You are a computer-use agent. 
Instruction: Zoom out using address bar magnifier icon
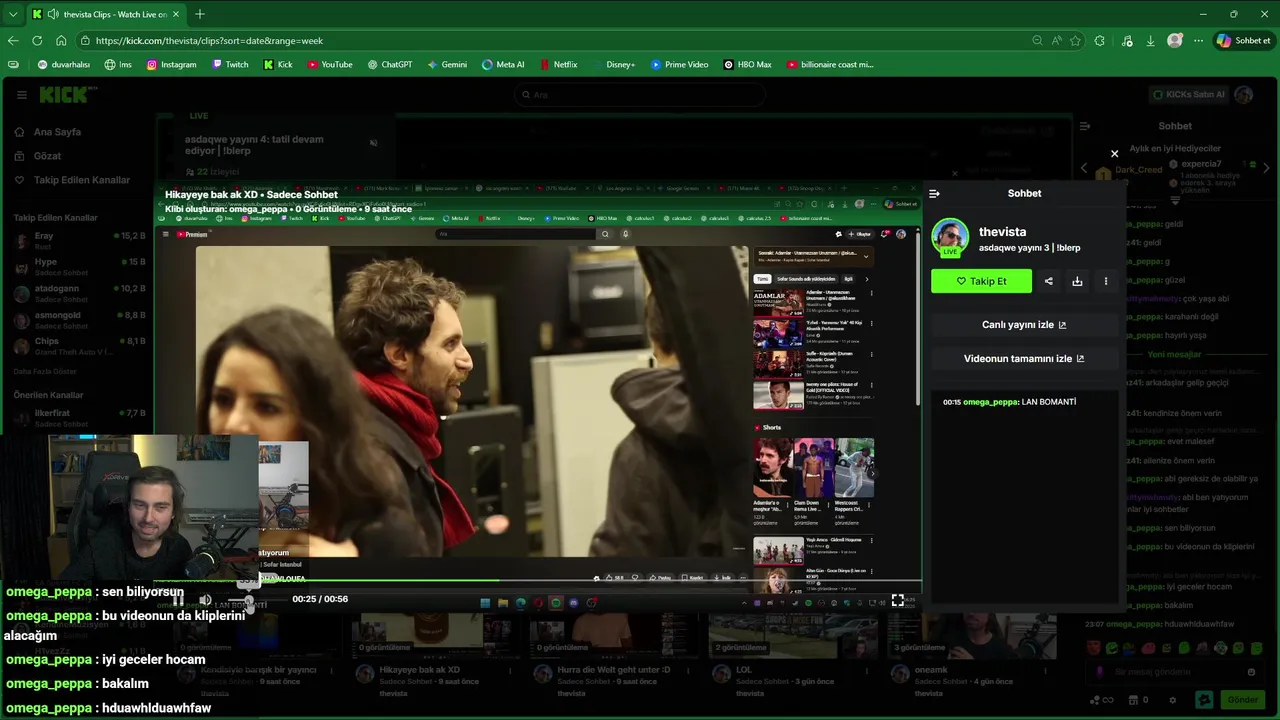pyautogui.click(x=1037, y=41)
